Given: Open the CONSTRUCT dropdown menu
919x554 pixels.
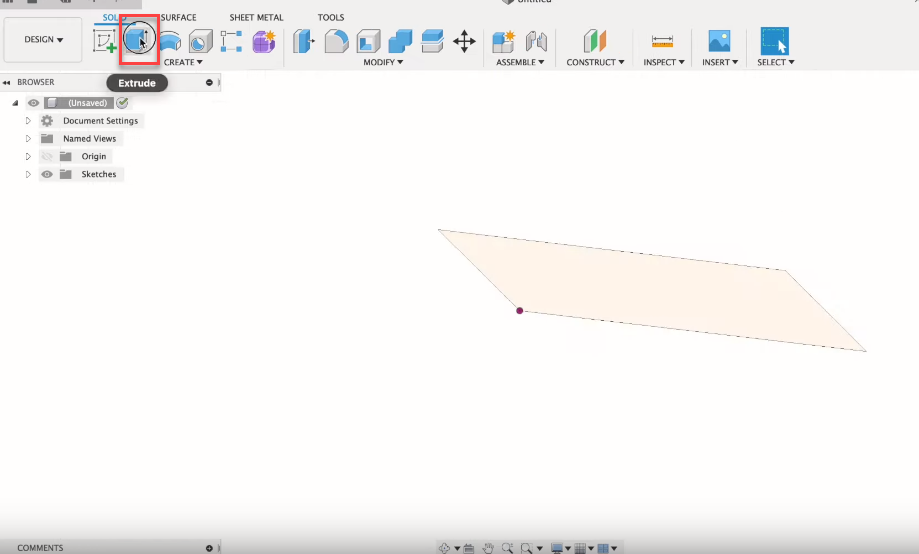Looking at the screenshot, I should pos(595,62).
